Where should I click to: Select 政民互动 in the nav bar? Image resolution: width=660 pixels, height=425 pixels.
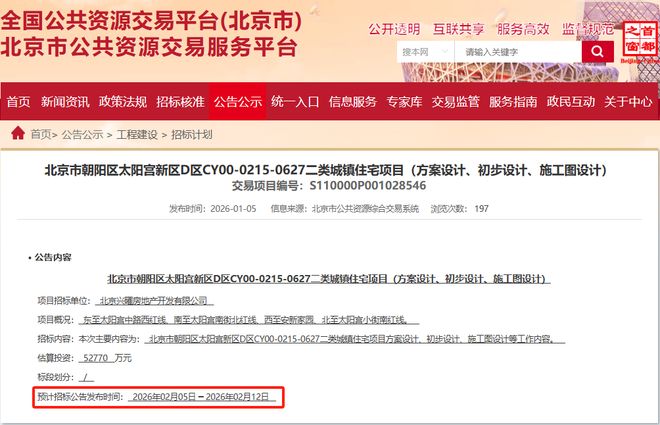(x=571, y=101)
